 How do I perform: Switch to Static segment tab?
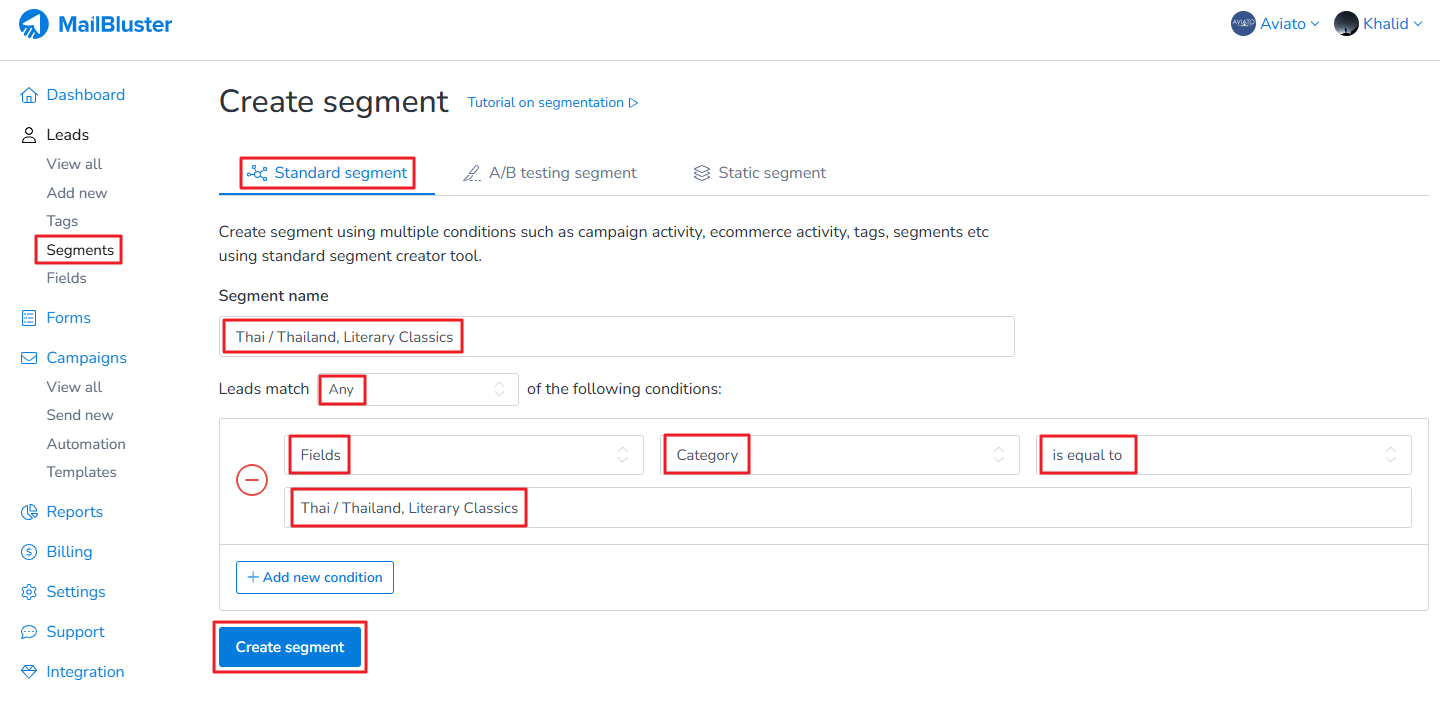[760, 173]
